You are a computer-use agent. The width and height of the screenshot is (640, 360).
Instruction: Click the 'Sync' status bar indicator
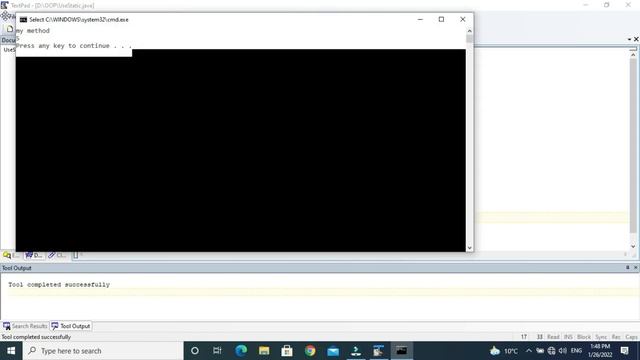click(601, 337)
